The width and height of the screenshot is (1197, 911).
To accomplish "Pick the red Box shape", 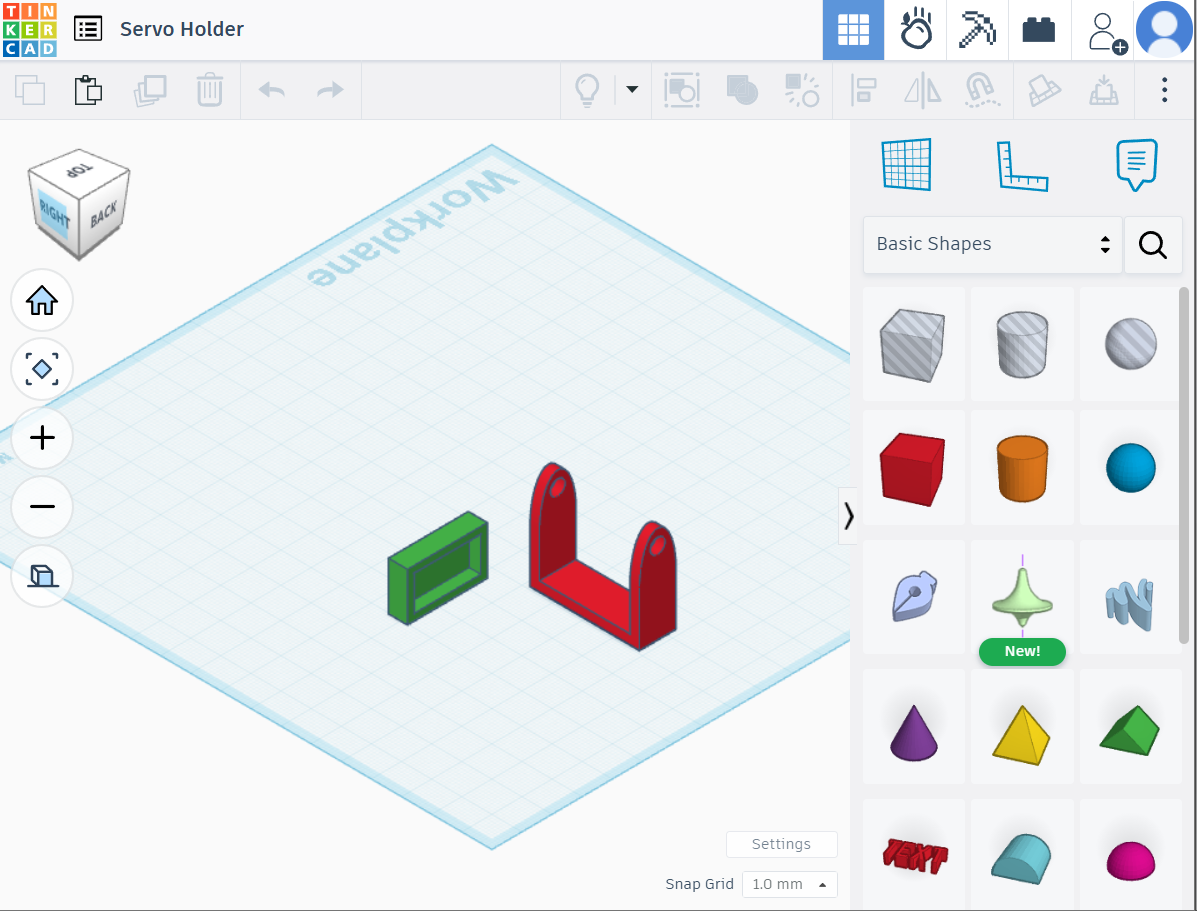I will coord(913,468).
